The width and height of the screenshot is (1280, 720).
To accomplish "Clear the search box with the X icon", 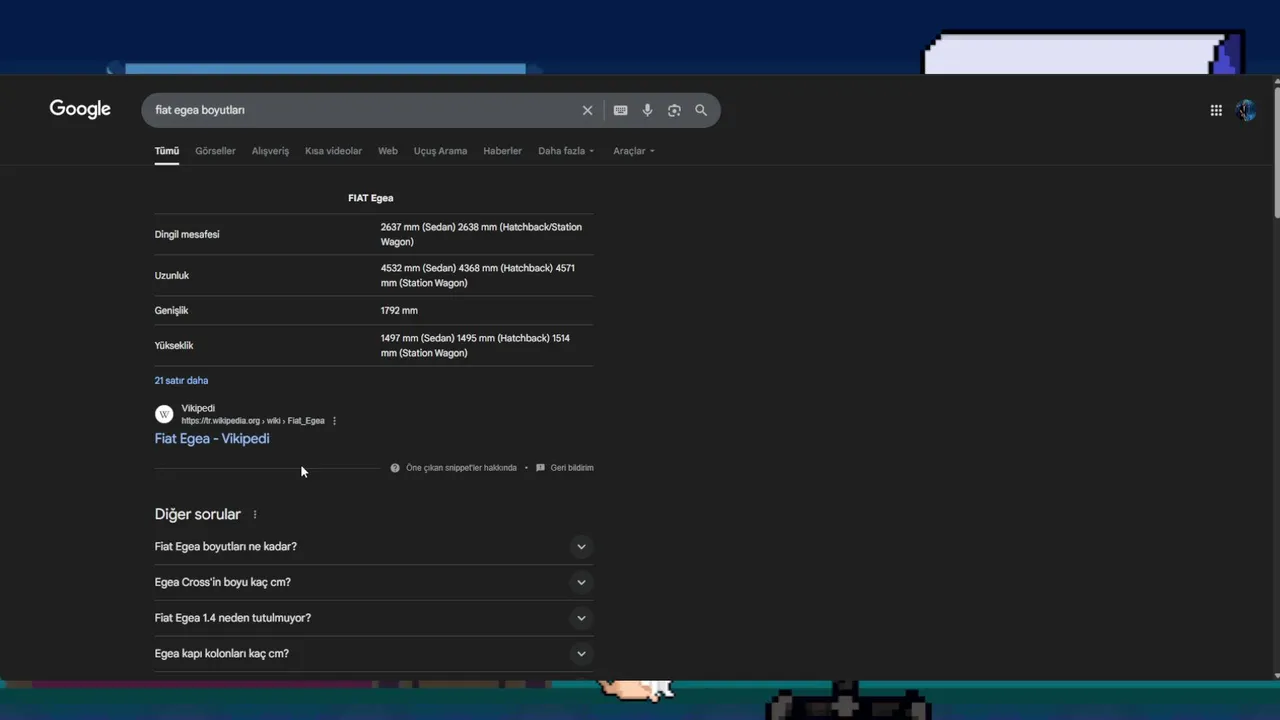I will [587, 110].
